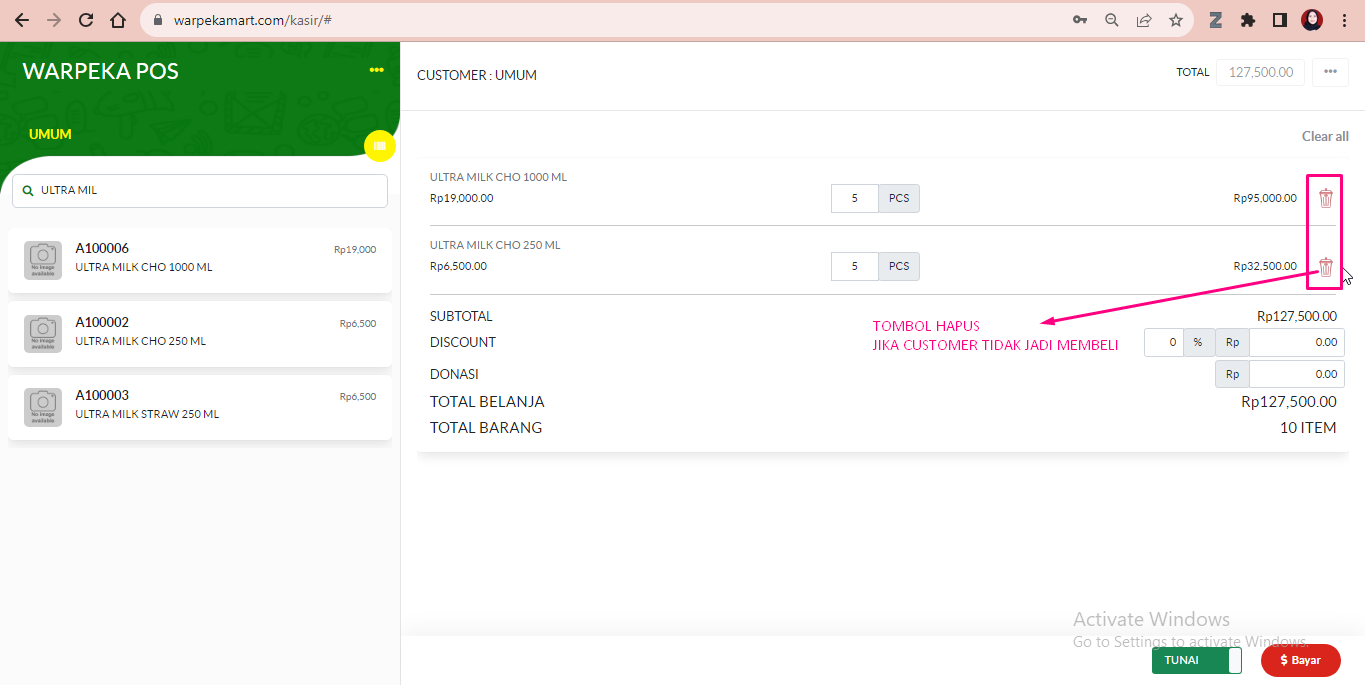
Task: Click the TOTAL amount field at top
Action: point(1260,72)
